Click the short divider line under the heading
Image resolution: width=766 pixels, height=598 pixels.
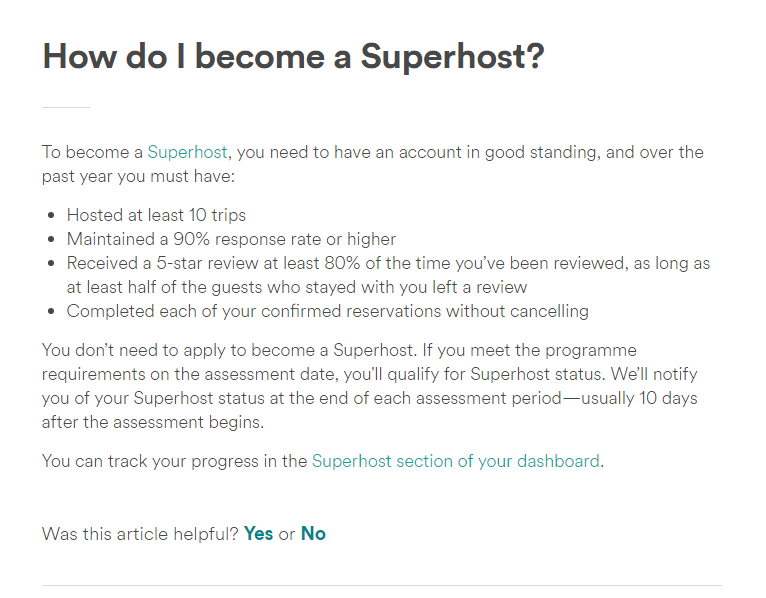coord(66,107)
